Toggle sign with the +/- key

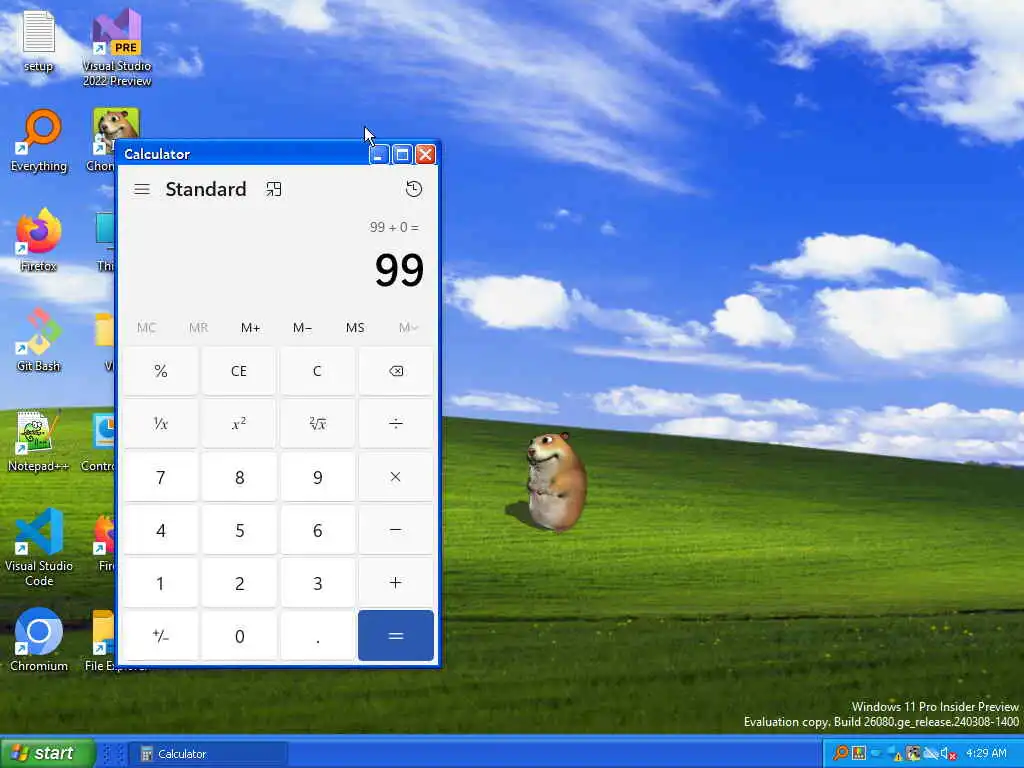[161, 635]
